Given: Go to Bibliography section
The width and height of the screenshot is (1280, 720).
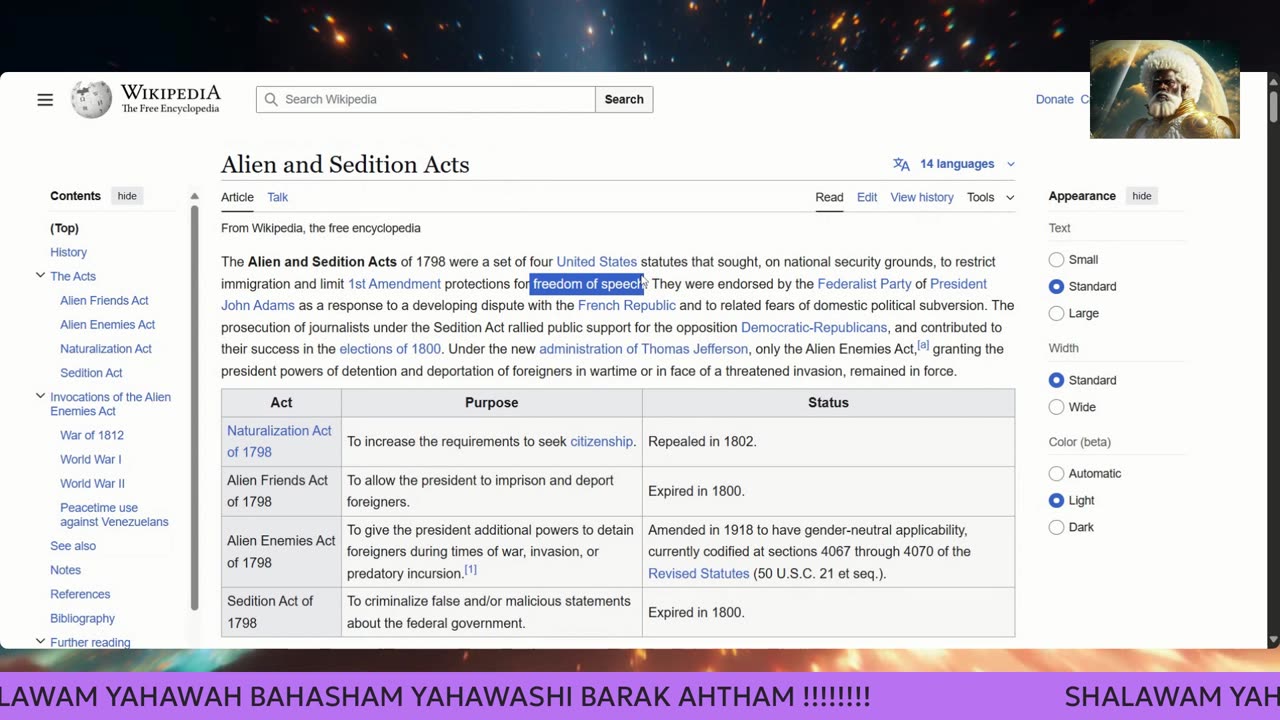Looking at the screenshot, I should coord(82,618).
